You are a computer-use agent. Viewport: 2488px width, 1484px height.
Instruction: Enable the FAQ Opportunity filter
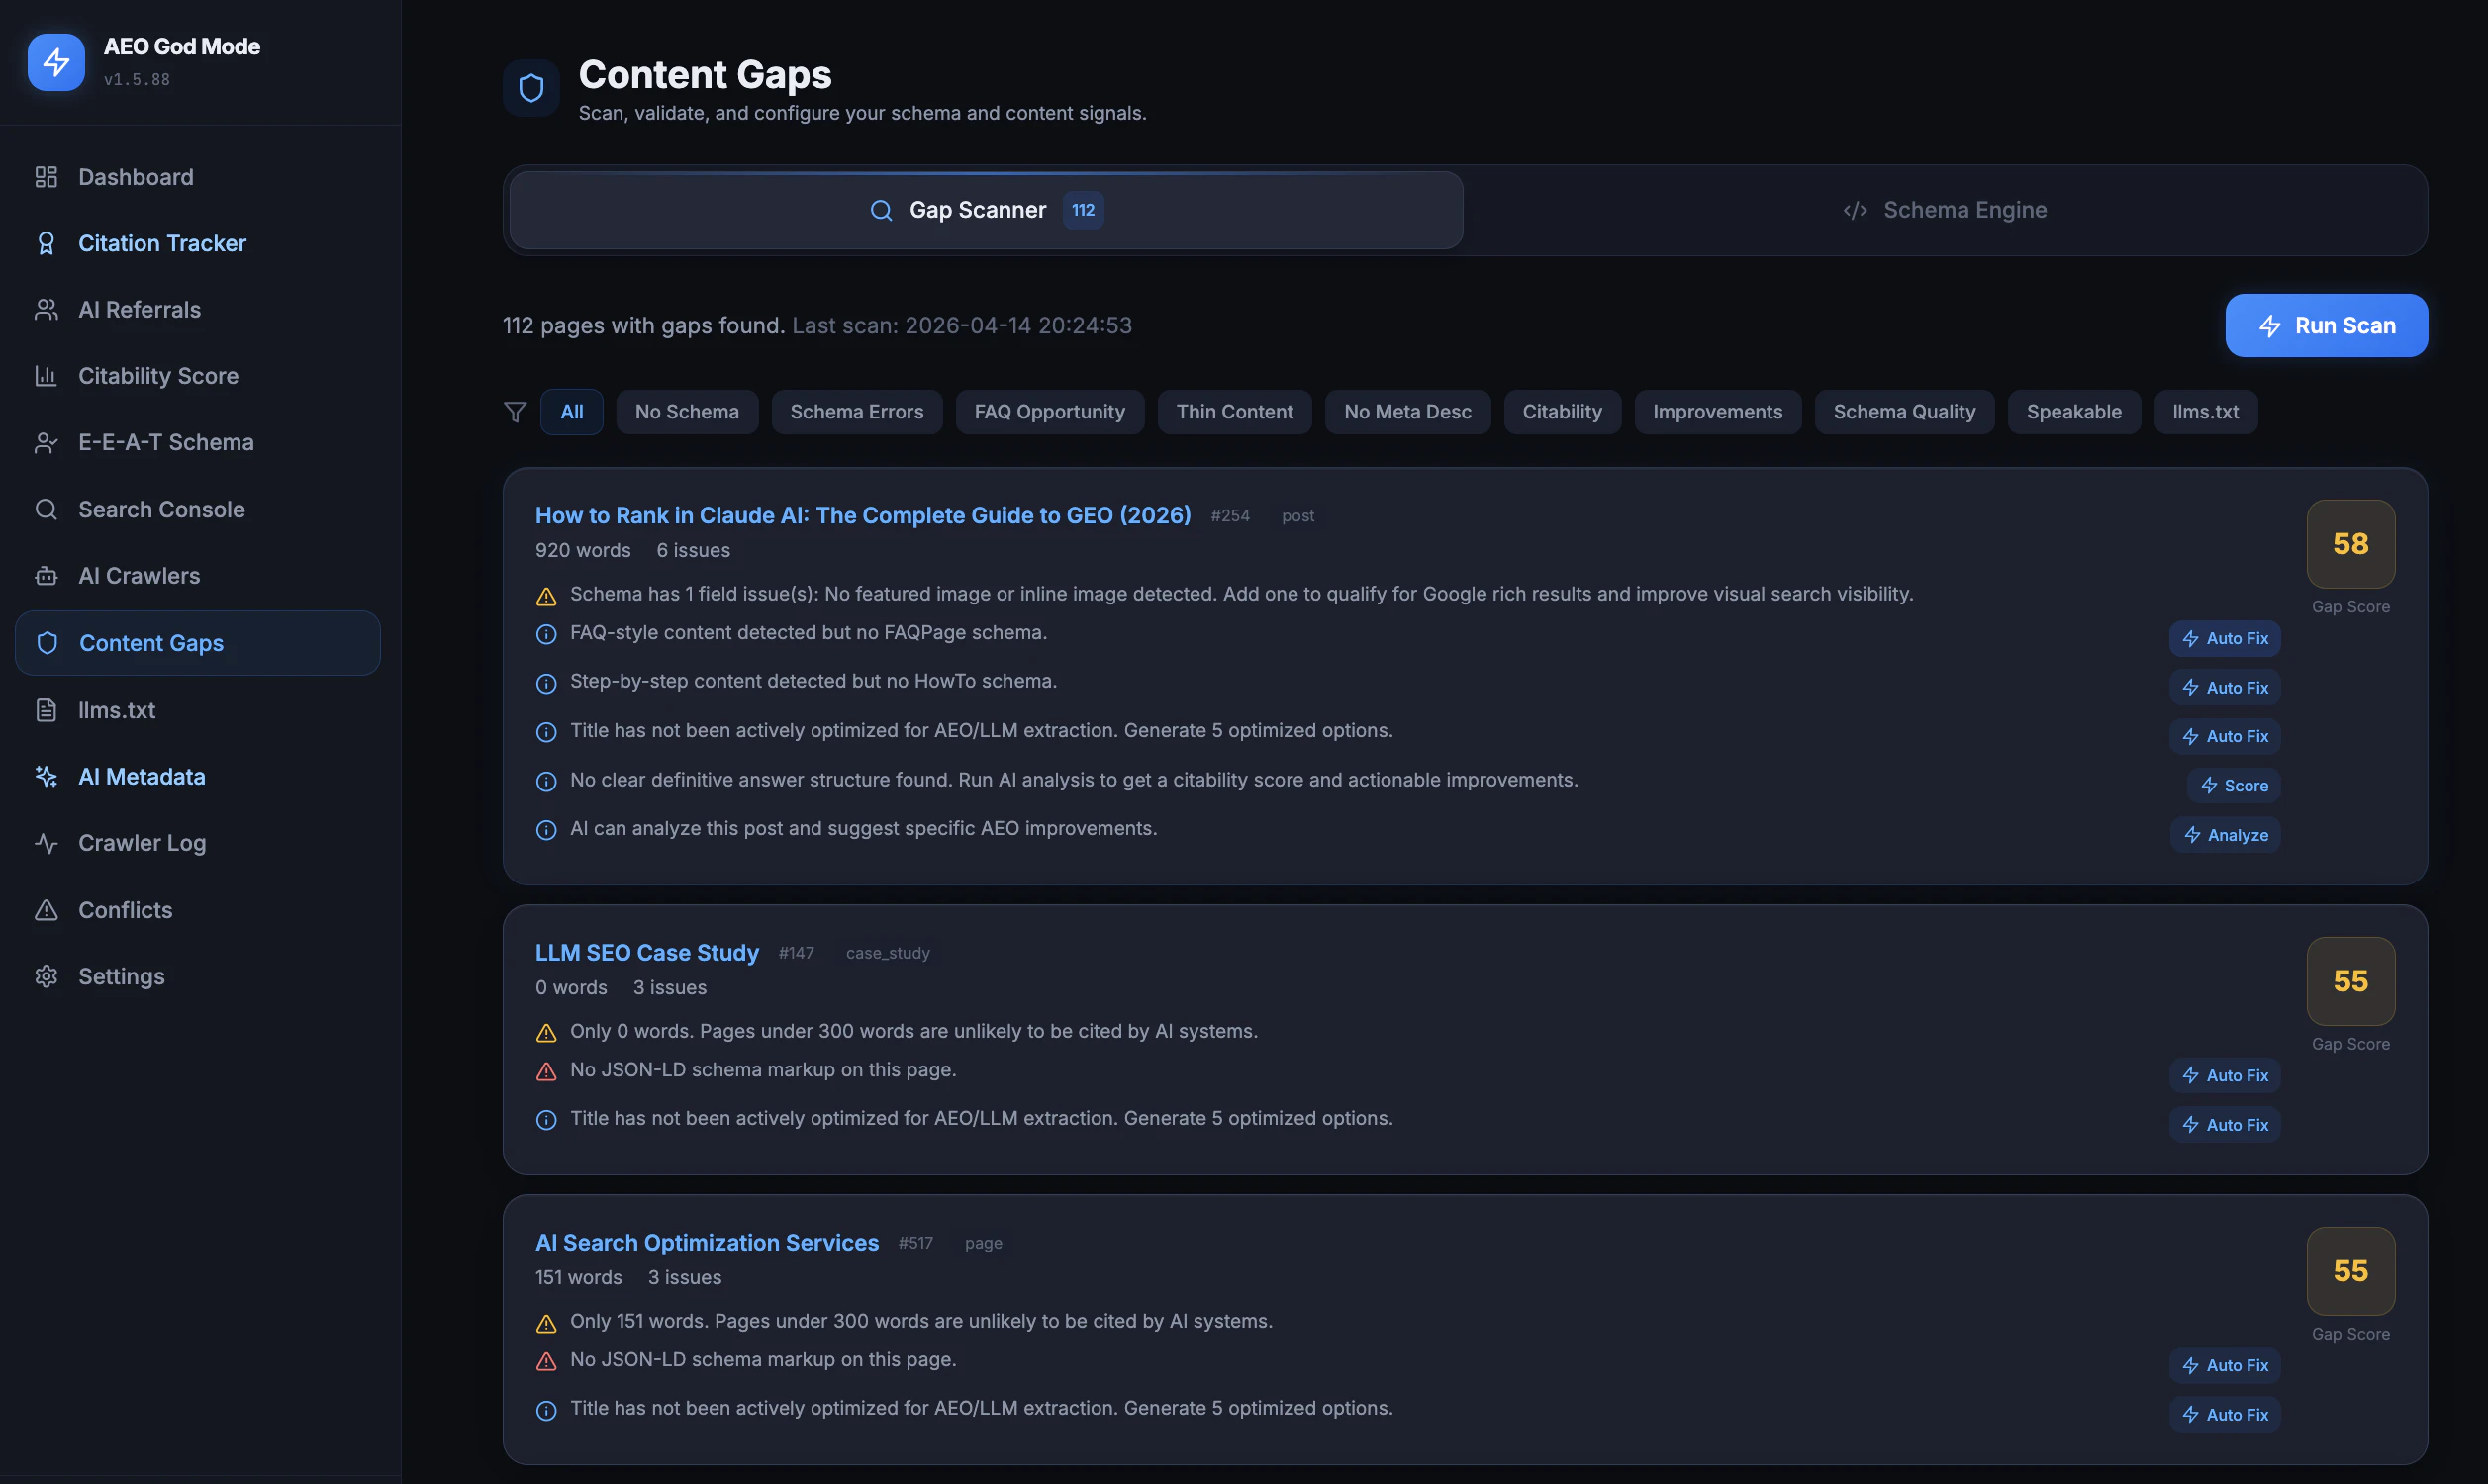pyautogui.click(x=1049, y=412)
